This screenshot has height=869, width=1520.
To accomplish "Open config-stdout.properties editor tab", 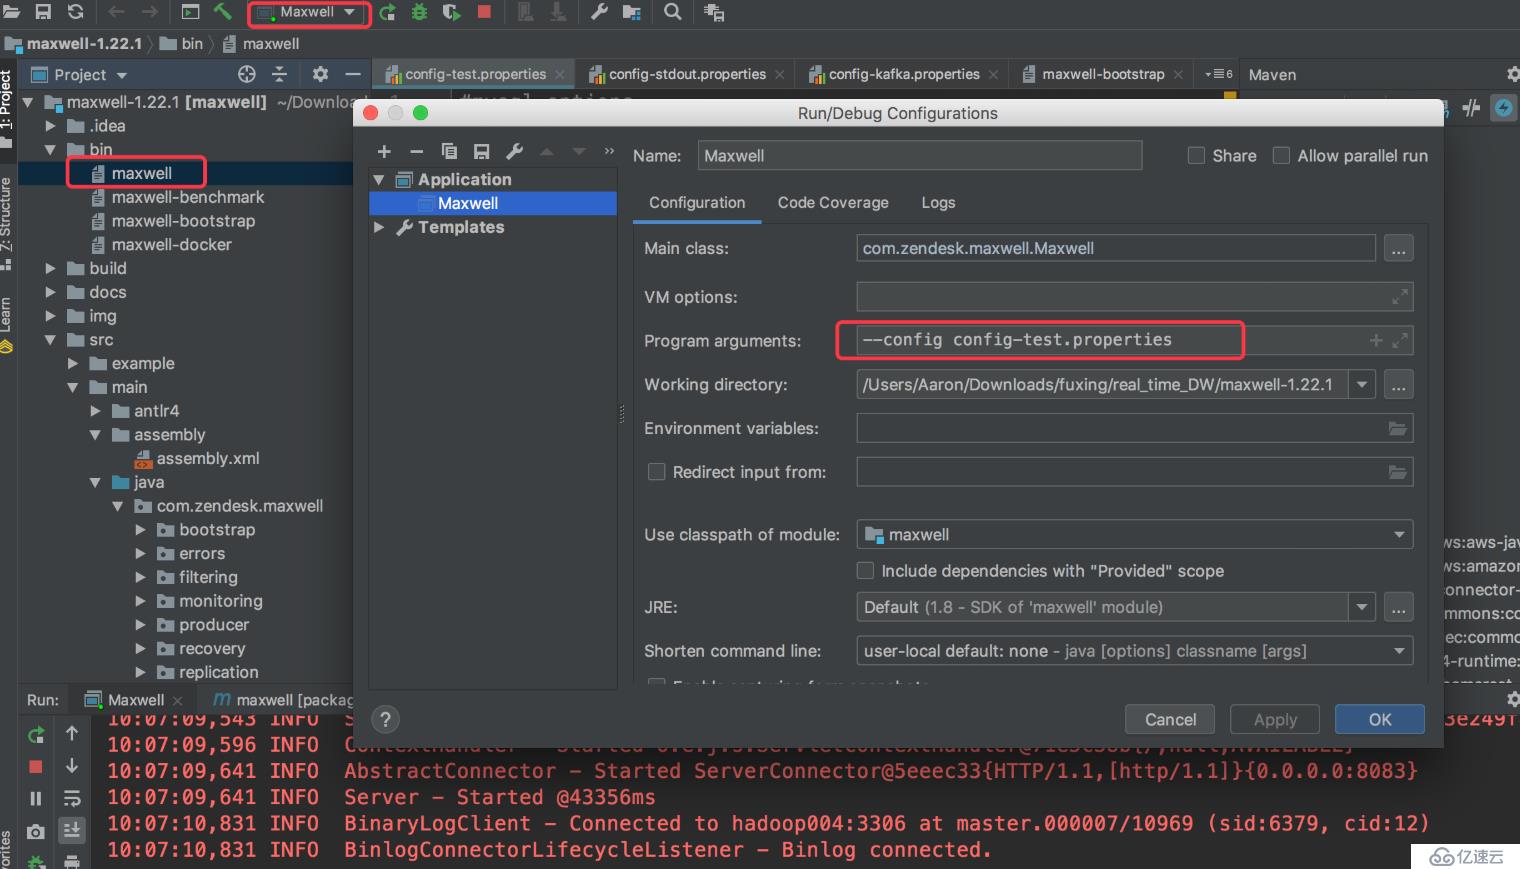I will (687, 74).
